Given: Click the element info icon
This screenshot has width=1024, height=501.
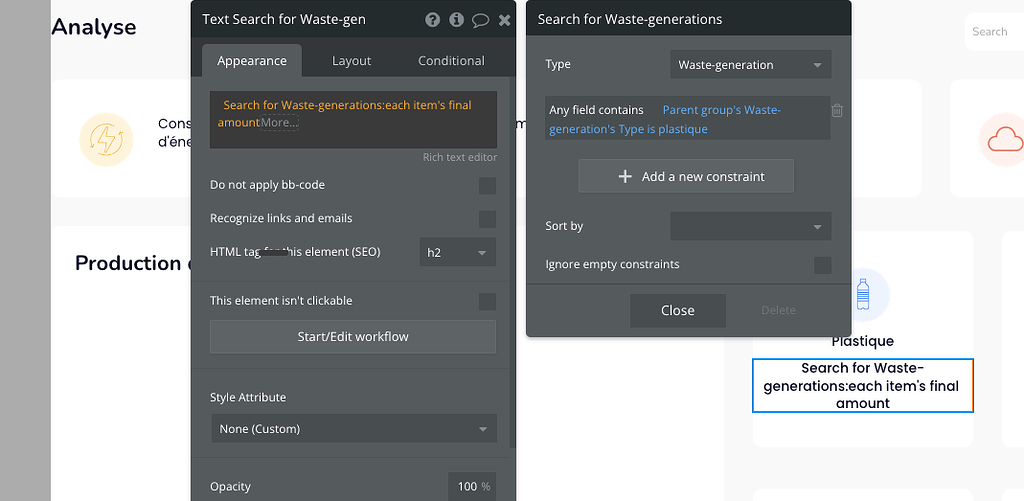Looking at the screenshot, I should pyautogui.click(x=456, y=20).
